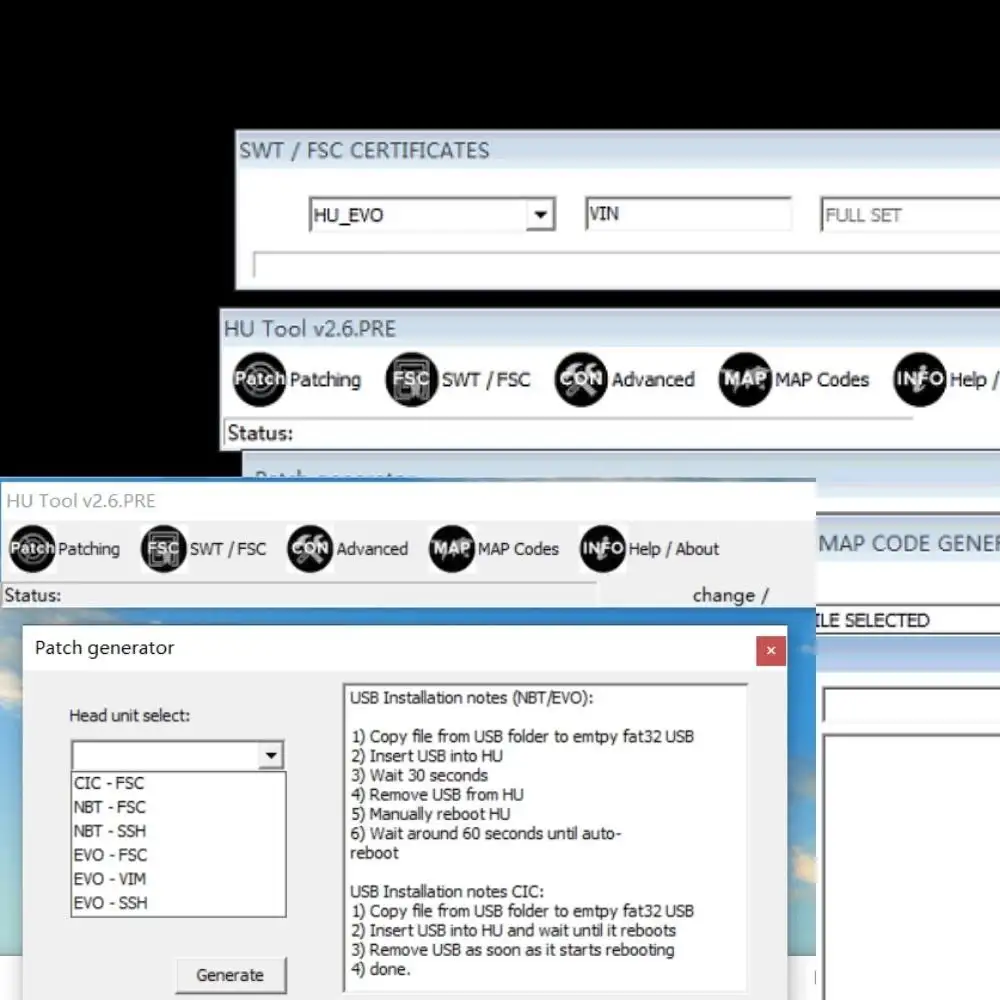Select EVO - SSH from the list
This screenshot has height=1000, width=1000.
coord(179,903)
